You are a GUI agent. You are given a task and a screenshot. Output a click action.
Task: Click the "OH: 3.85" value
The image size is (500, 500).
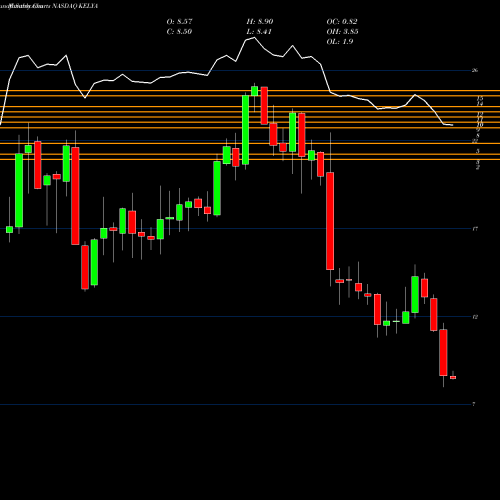pyautogui.click(x=342, y=32)
